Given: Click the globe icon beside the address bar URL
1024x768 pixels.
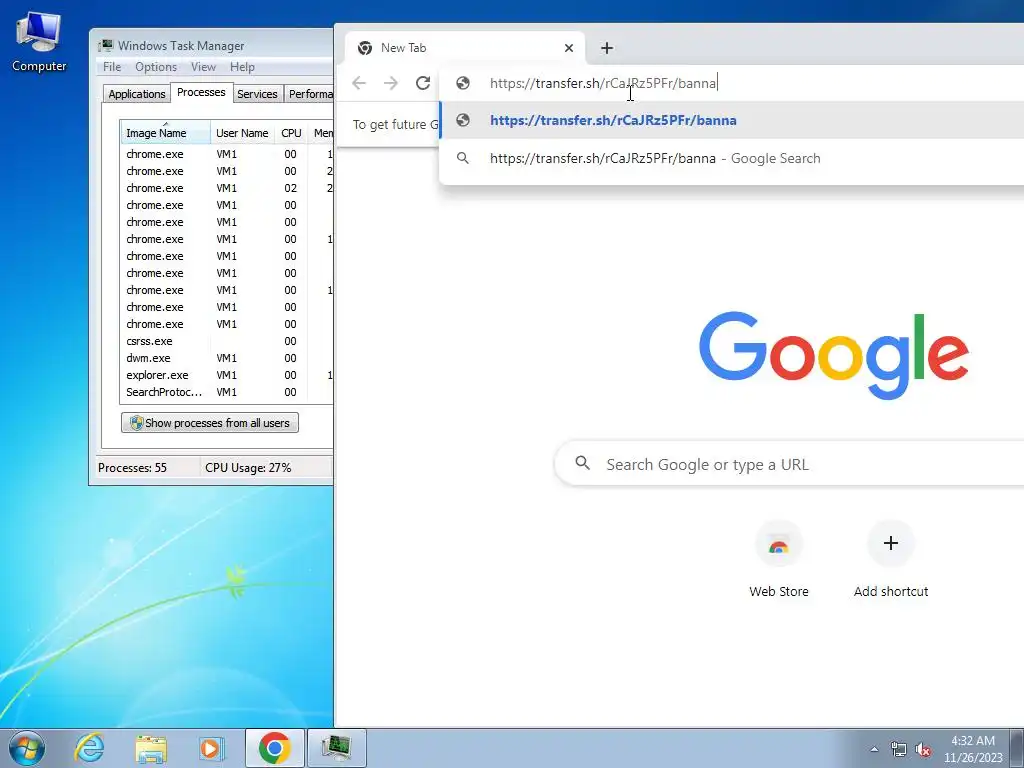Looking at the screenshot, I should pos(463,83).
